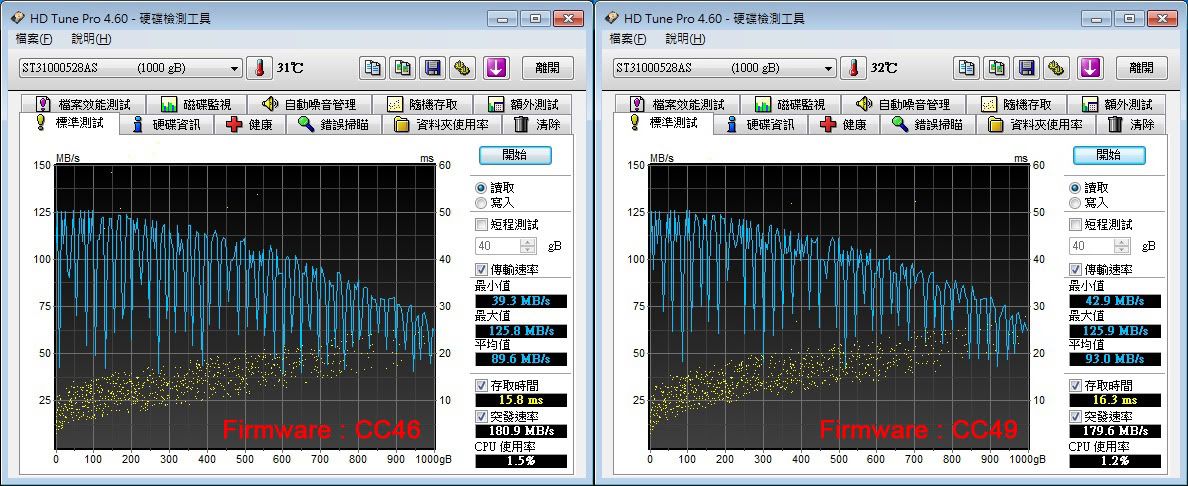1188x486 pixels.
Task: Copy screenshot to clipboard icon, left window
Action: 402,67
